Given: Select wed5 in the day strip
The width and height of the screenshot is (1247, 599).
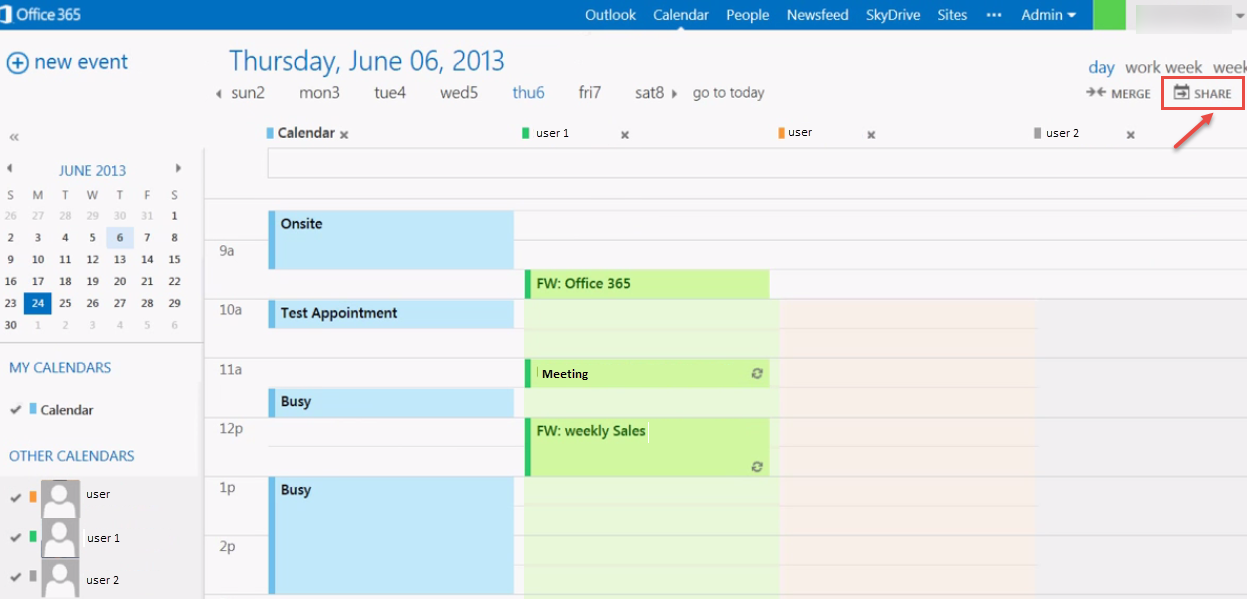Looking at the screenshot, I should coord(459,93).
